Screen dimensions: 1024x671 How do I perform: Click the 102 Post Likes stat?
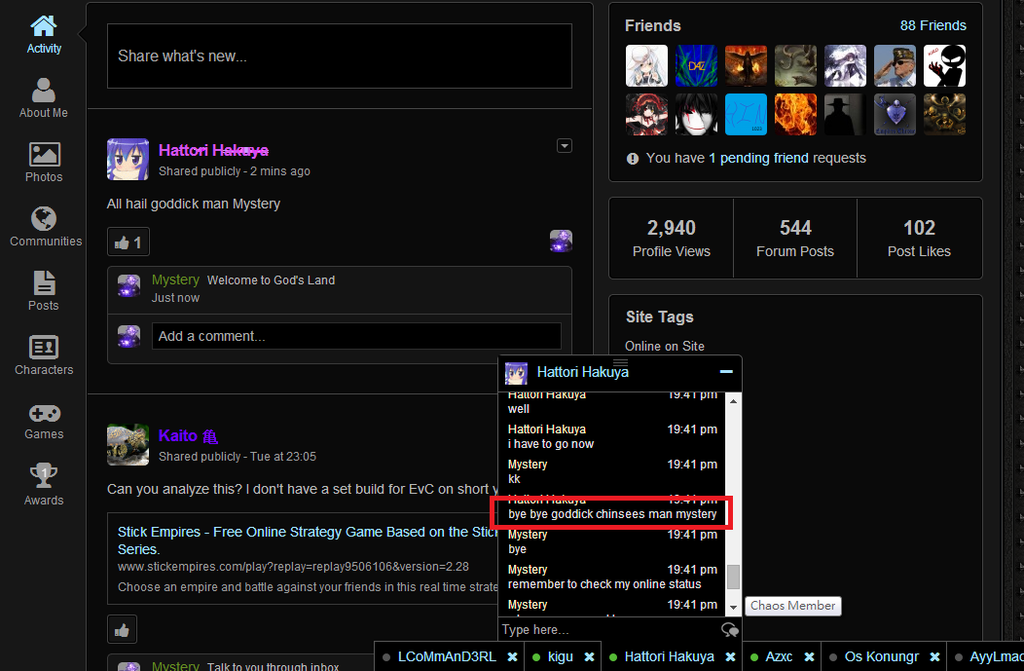[x=919, y=238]
